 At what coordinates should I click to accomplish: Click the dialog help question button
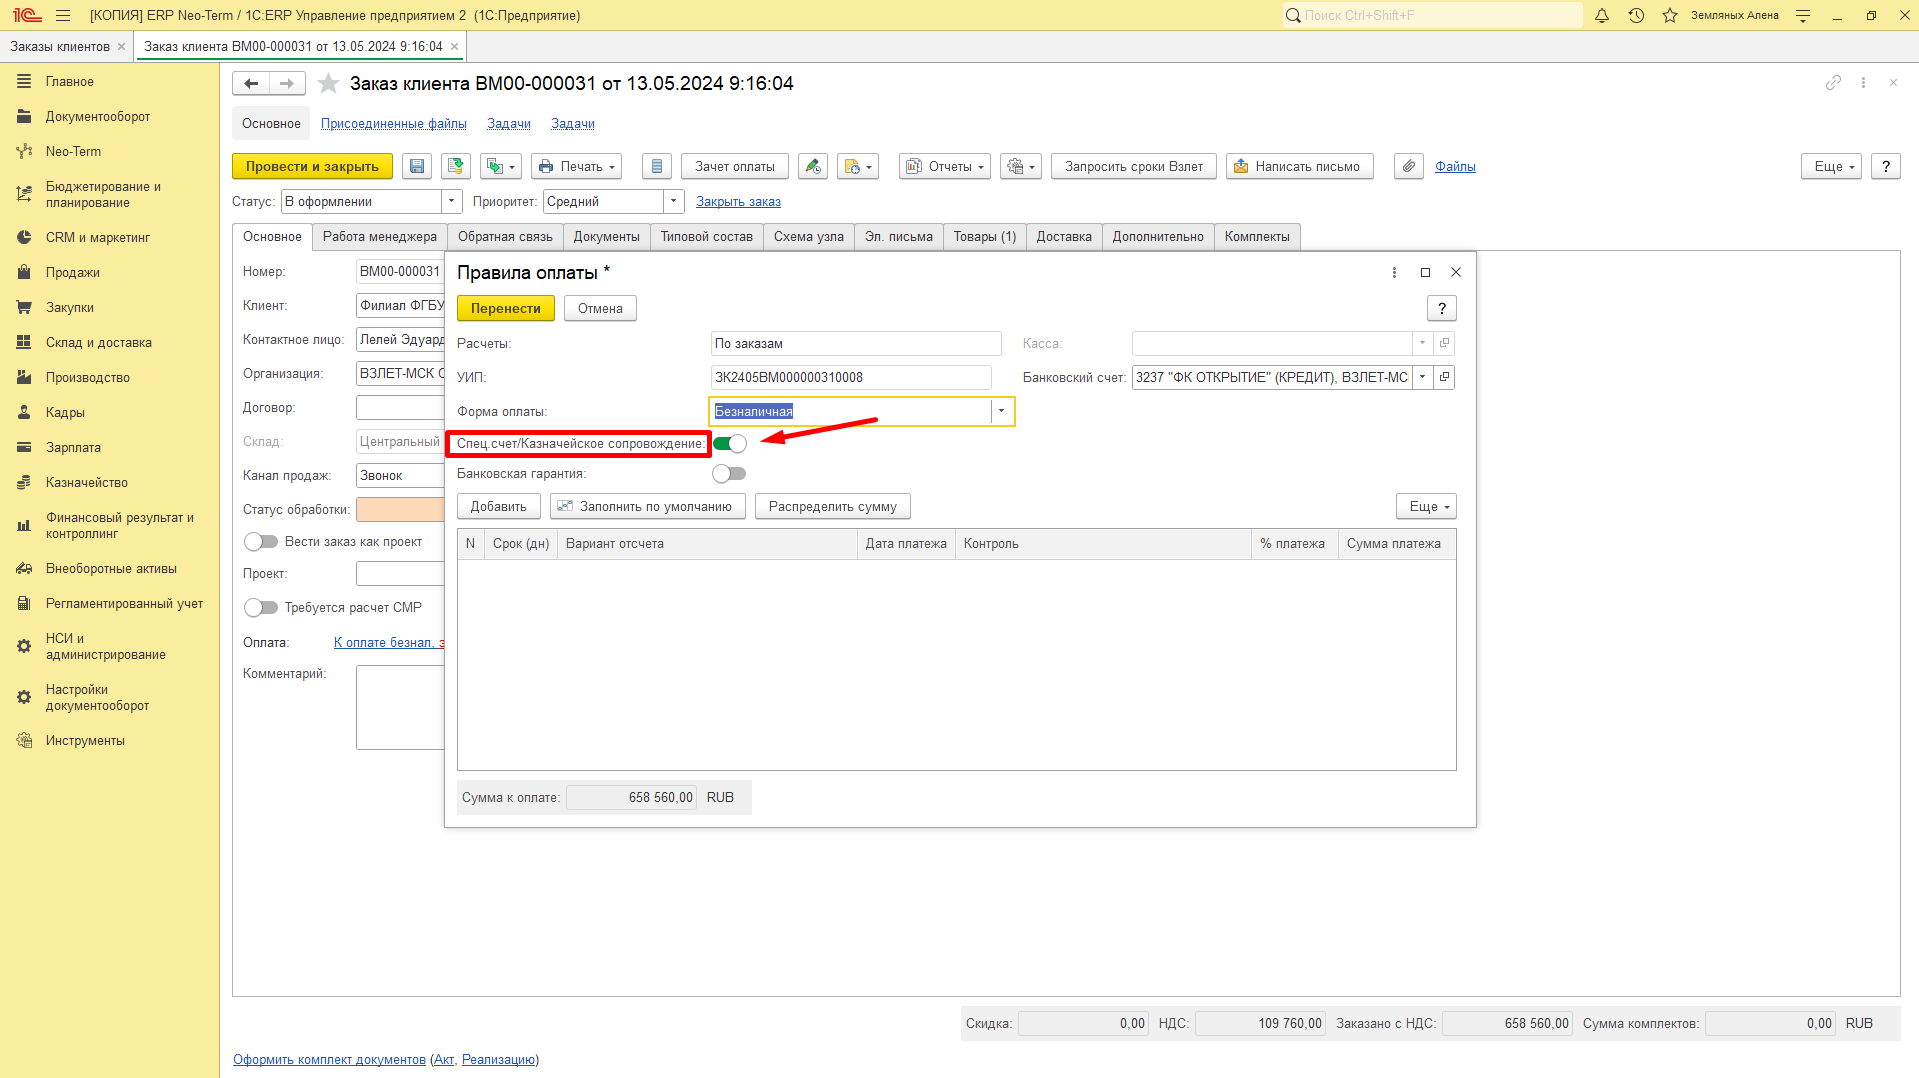[1441, 308]
